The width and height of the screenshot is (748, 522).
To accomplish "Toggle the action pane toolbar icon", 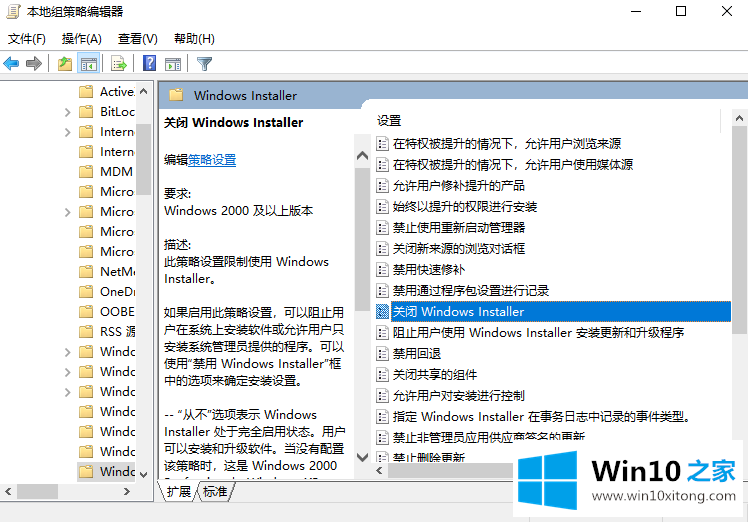I will pyautogui.click(x=173, y=63).
